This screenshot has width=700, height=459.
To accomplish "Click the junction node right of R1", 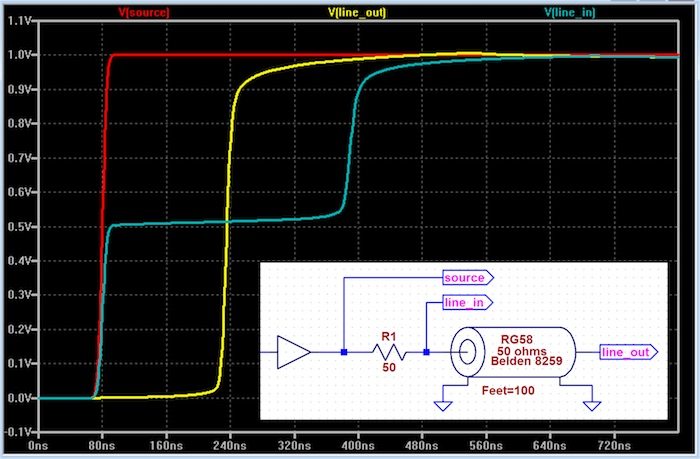I will click(426, 352).
